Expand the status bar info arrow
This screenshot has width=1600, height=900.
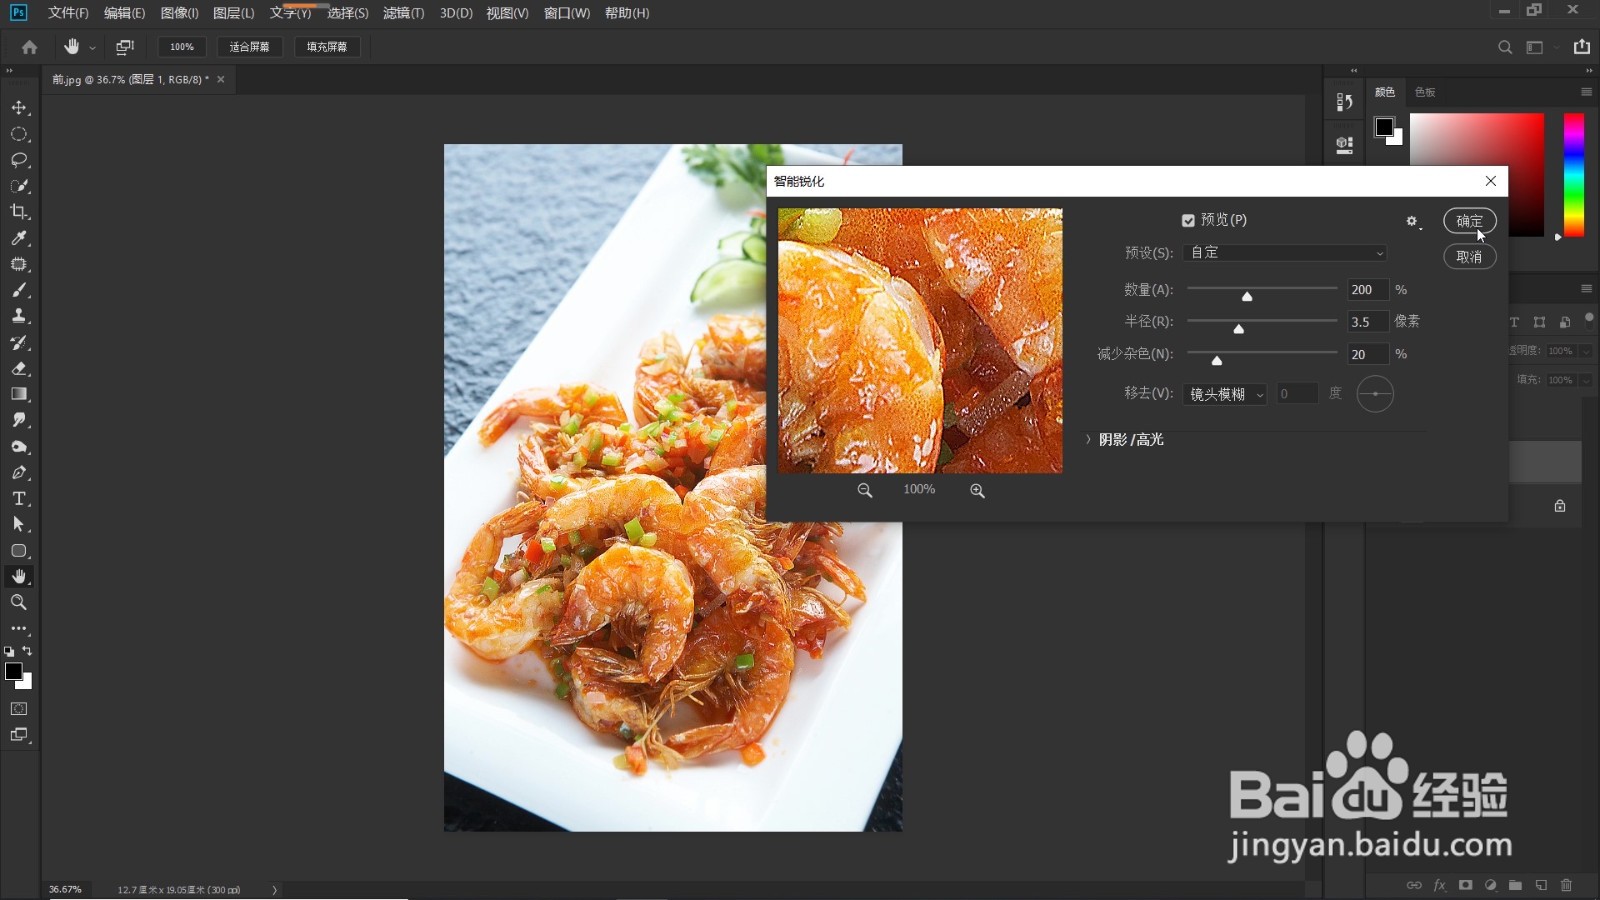click(x=275, y=890)
